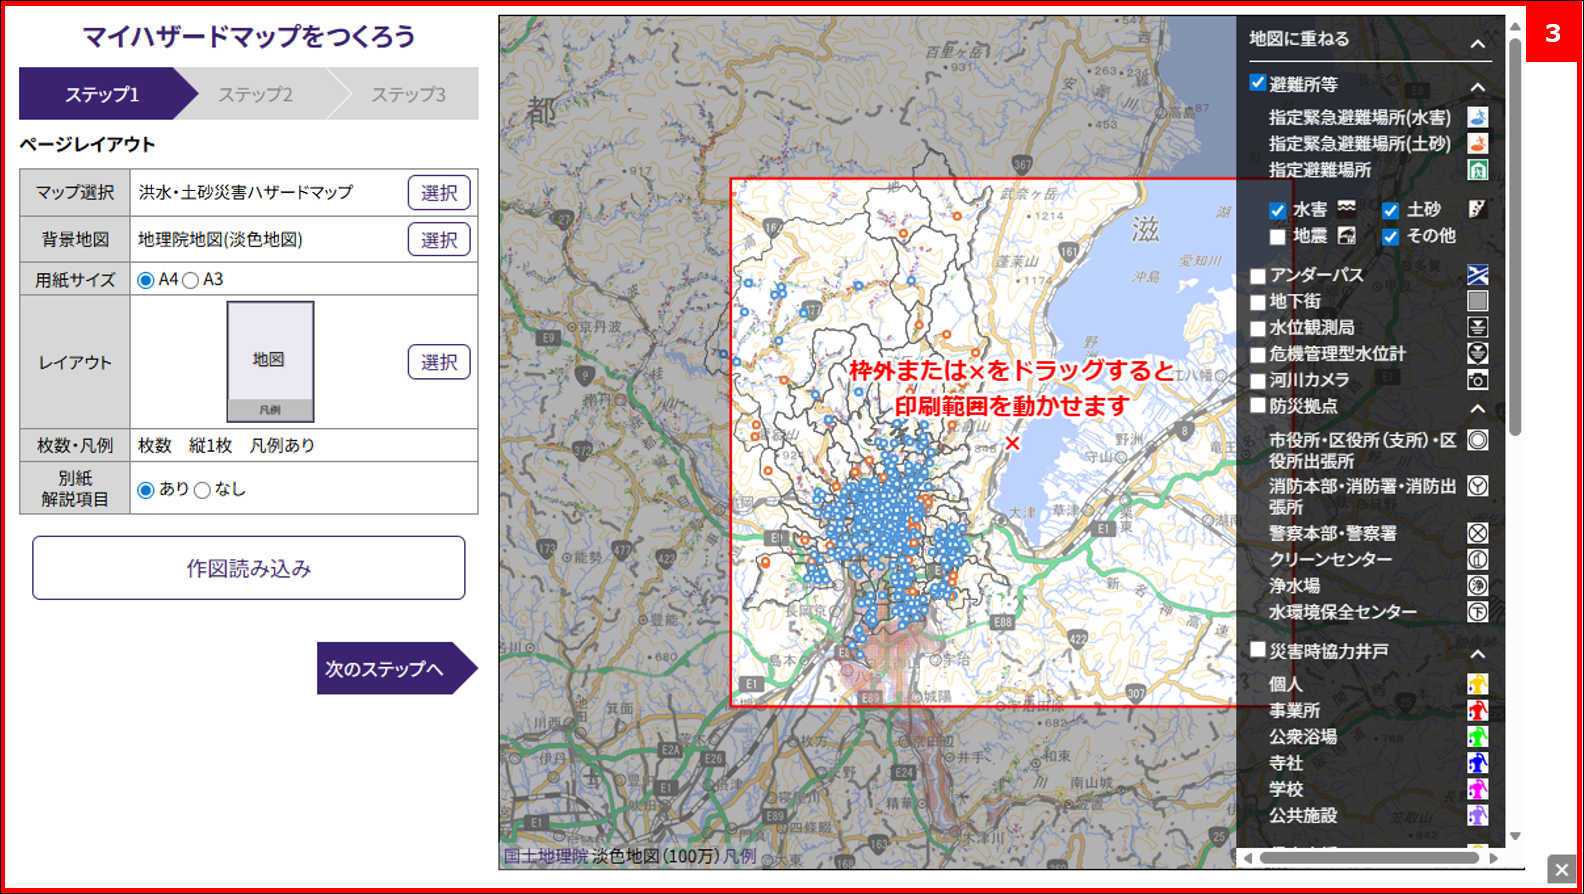Enable the 危機管理型水位計 checkbox
This screenshot has height=894, width=1584.
point(1258,355)
